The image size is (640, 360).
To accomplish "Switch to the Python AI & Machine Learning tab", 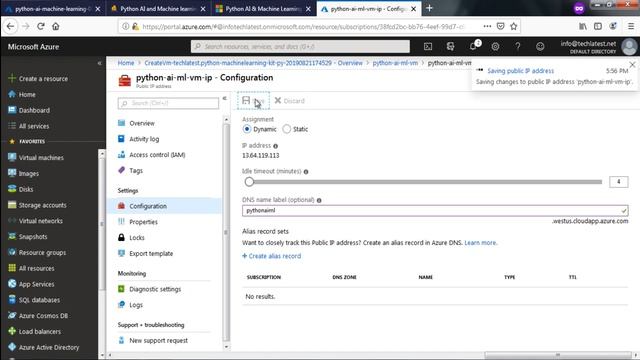I will [x=264, y=9].
